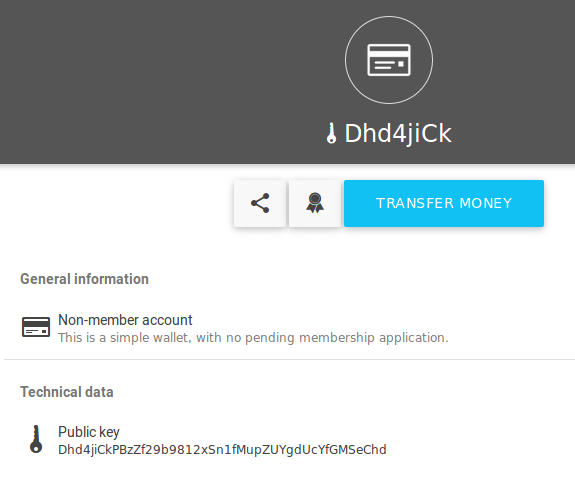Click the card symbol inside the avatar circle

(x=389, y=60)
